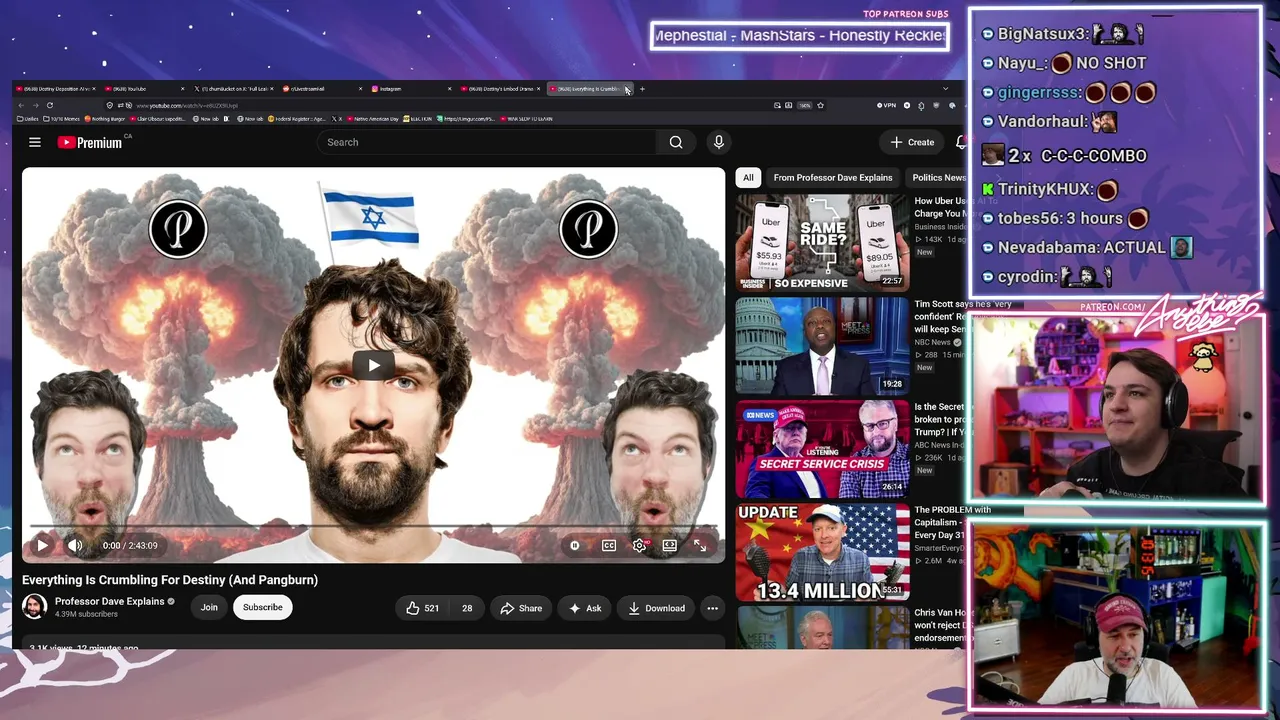Screen dimensions: 1280x720
Task: Open the YouTube guide hamburger menu
Action: pos(35,142)
